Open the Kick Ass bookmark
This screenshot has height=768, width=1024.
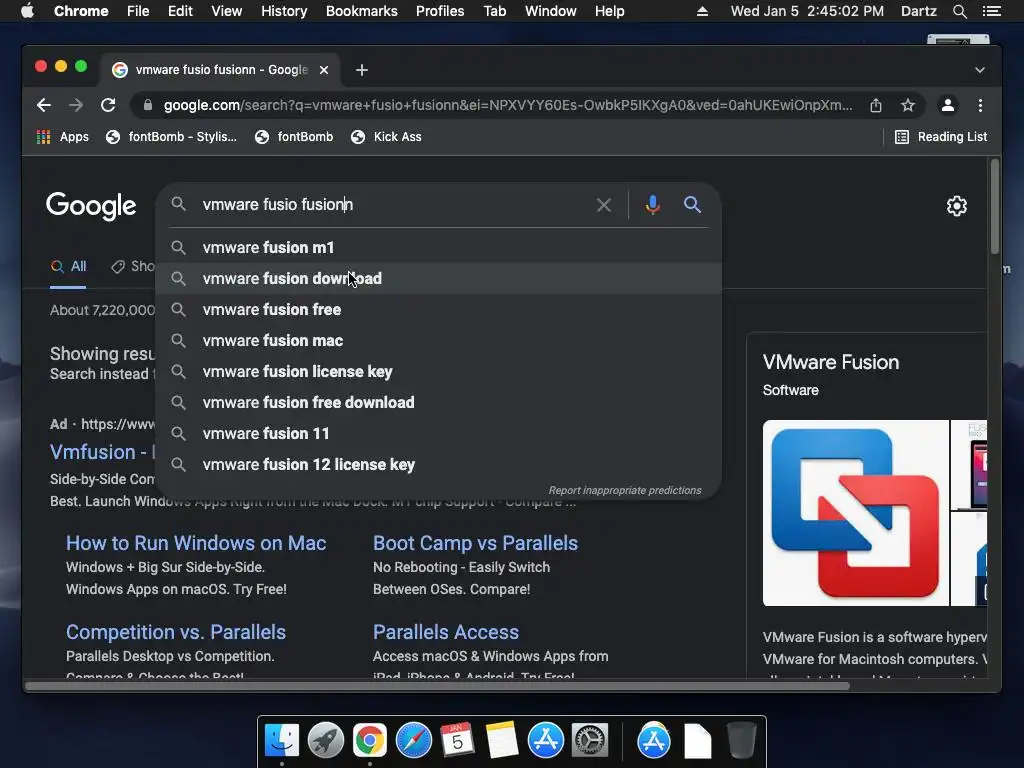tap(386, 136)
